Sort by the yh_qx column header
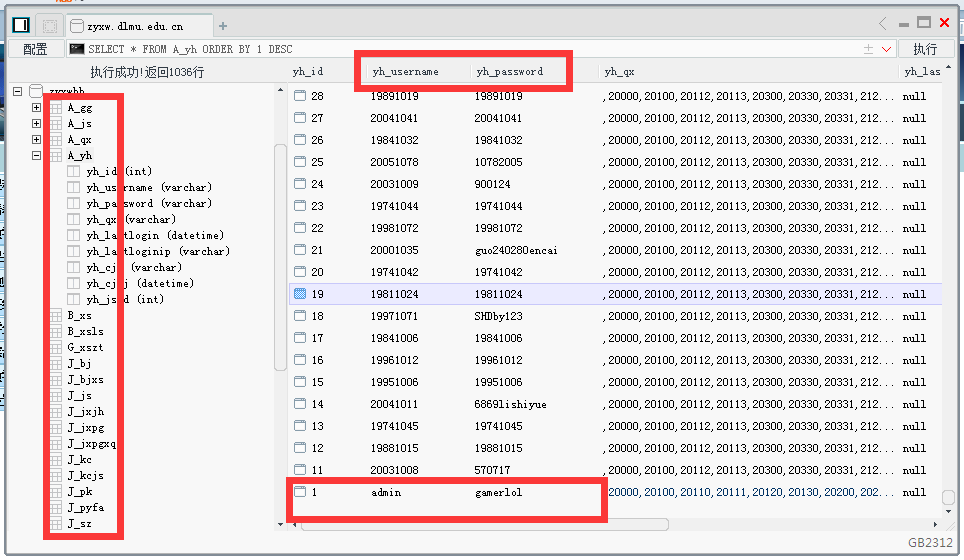Viewport: 964px width, 560px height. point(619,71)
